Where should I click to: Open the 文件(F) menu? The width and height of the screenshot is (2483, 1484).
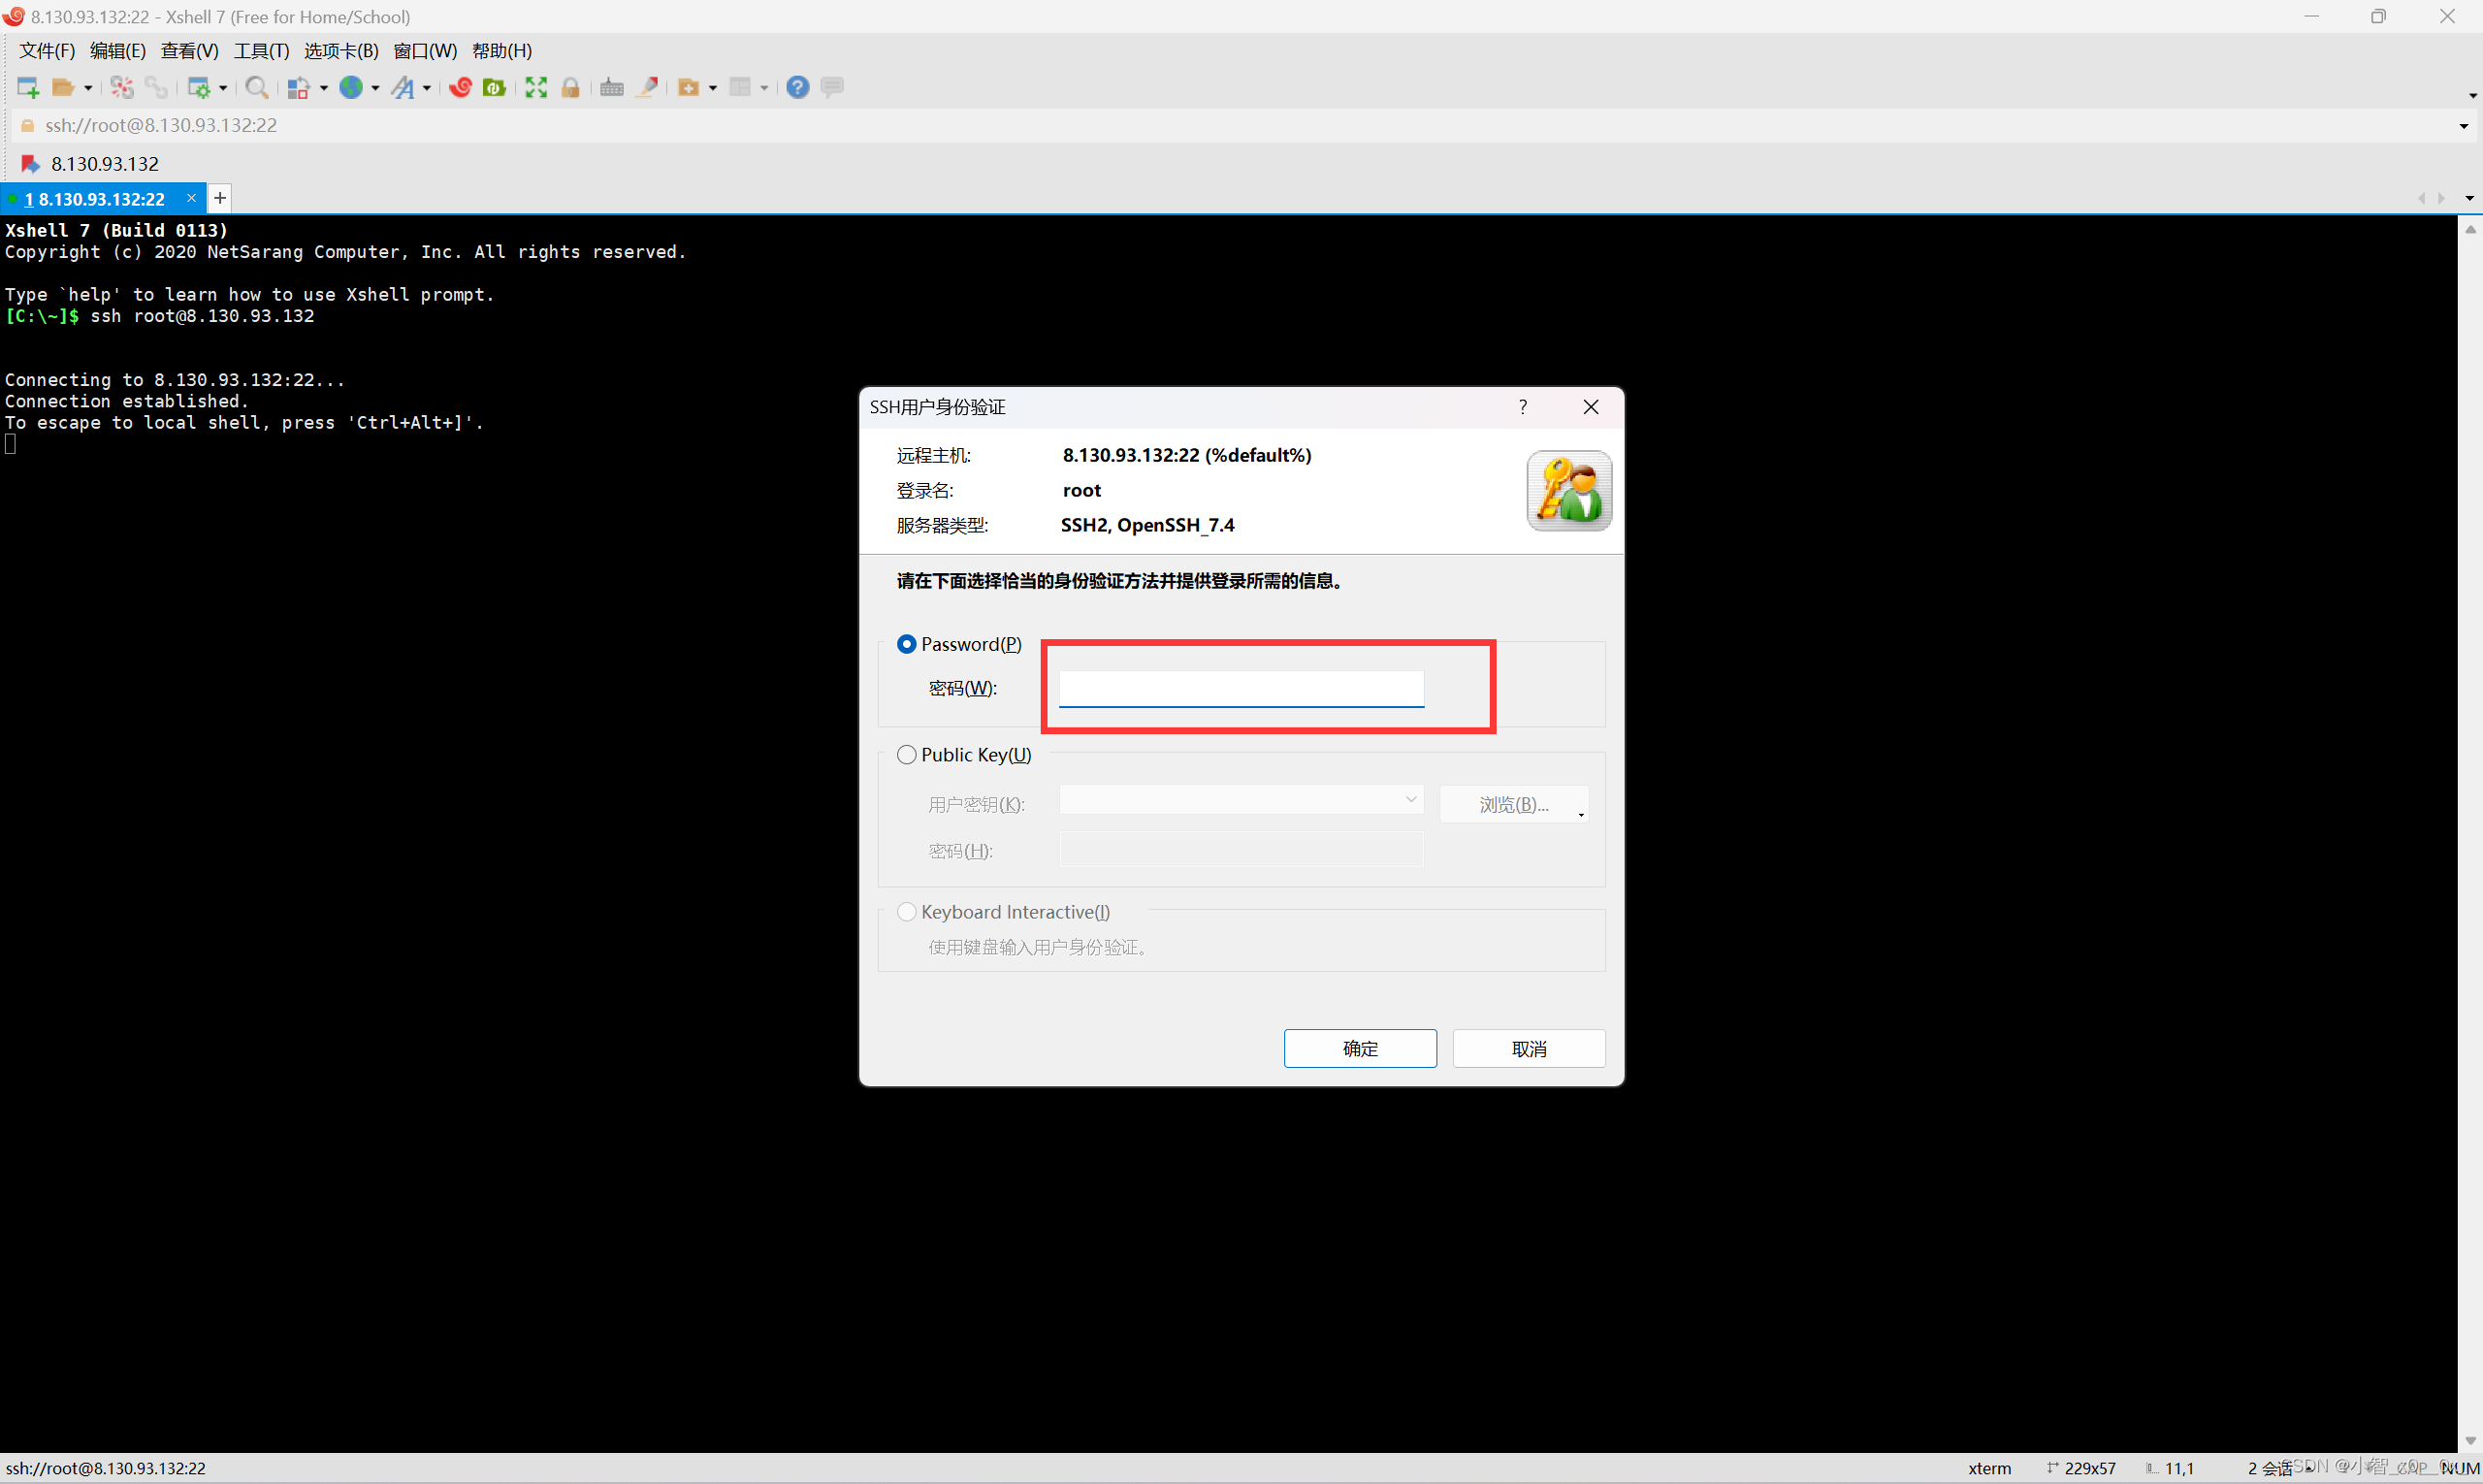click(x=47, y=50)
